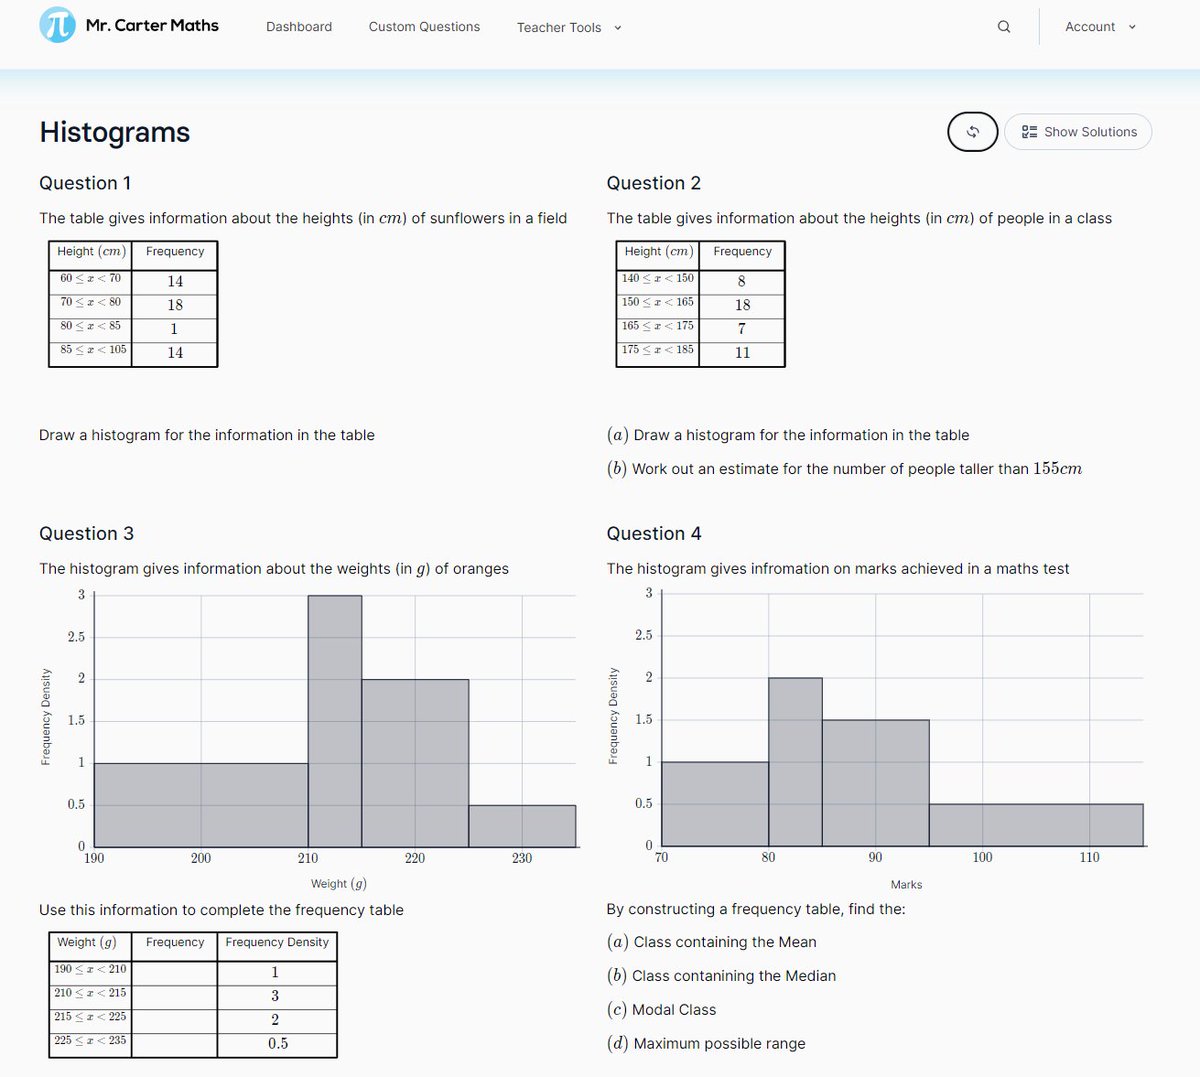Click the Frequency Density column header
The image size is (1200, 1077).
[277, 943]
